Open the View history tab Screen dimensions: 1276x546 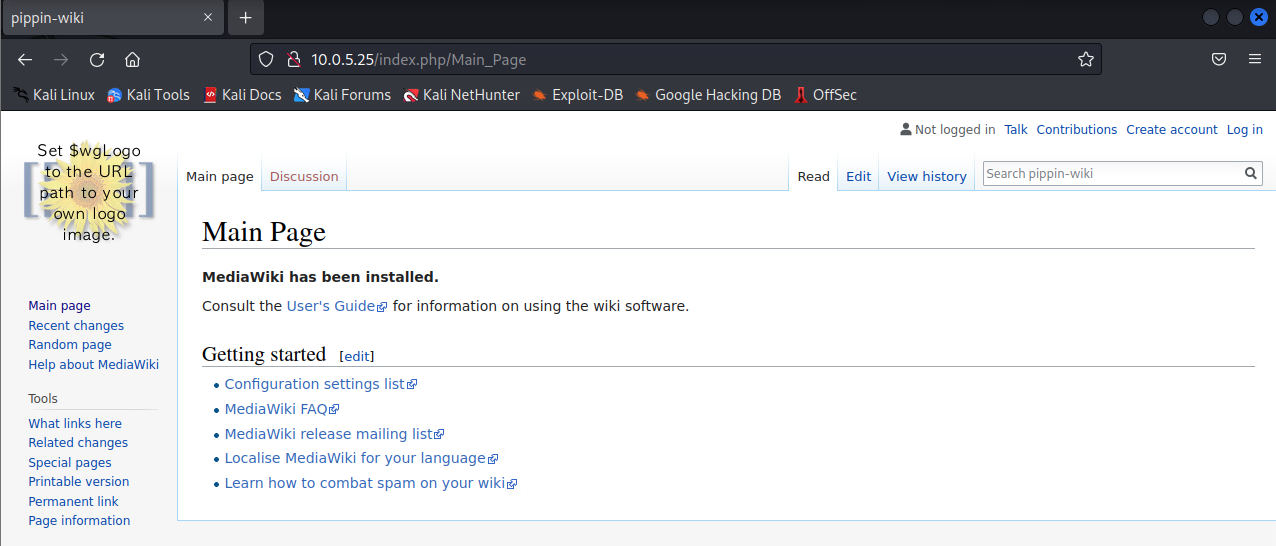926,176
